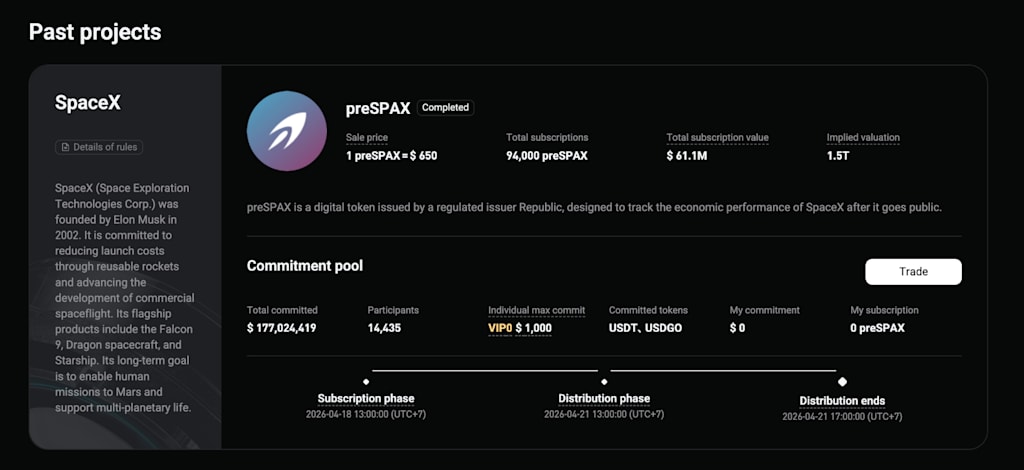1024x470 pixels.
Task: Click the Committed tokens label
Action: coord(648,311)
